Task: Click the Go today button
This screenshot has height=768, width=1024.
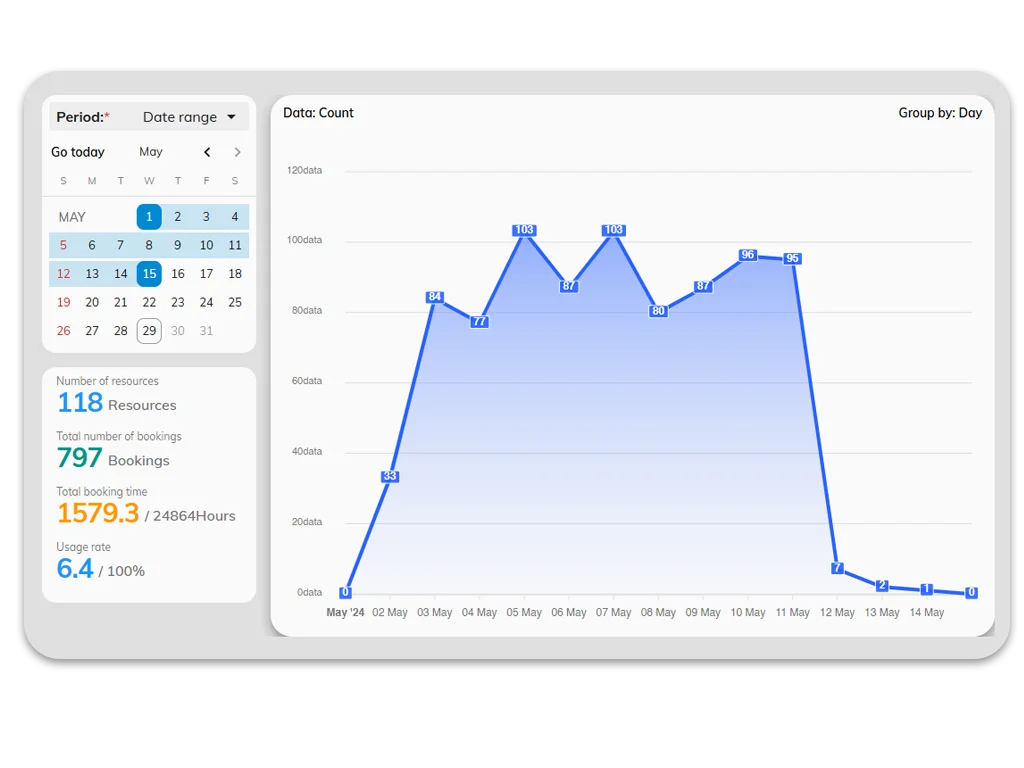Action: click(x=78, y=152)
